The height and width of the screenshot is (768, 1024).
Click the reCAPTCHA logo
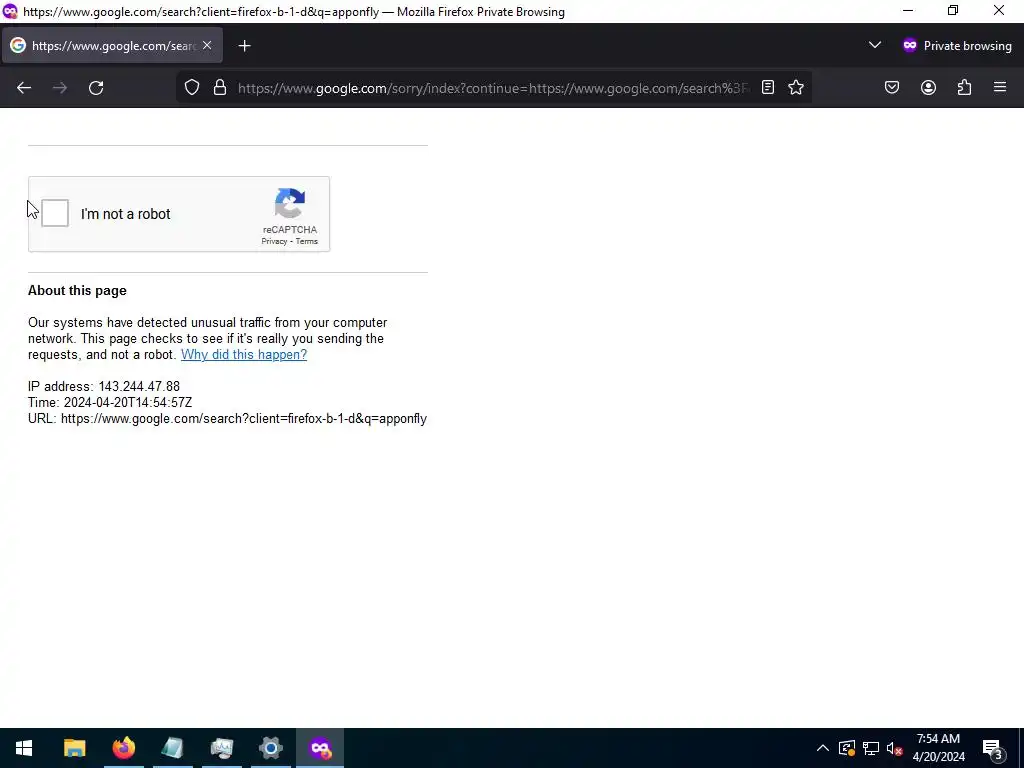pyautogui.click(x=290, y=203)
